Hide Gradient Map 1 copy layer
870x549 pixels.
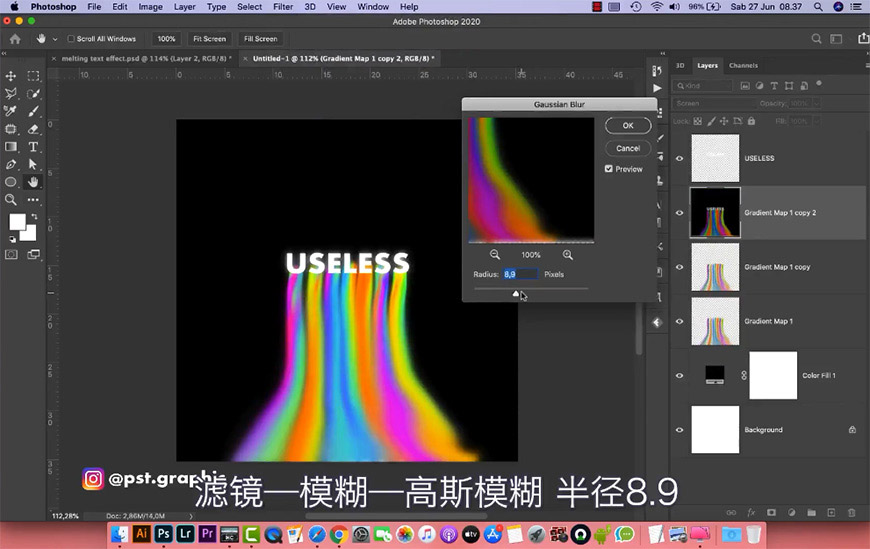pos(680,267)
